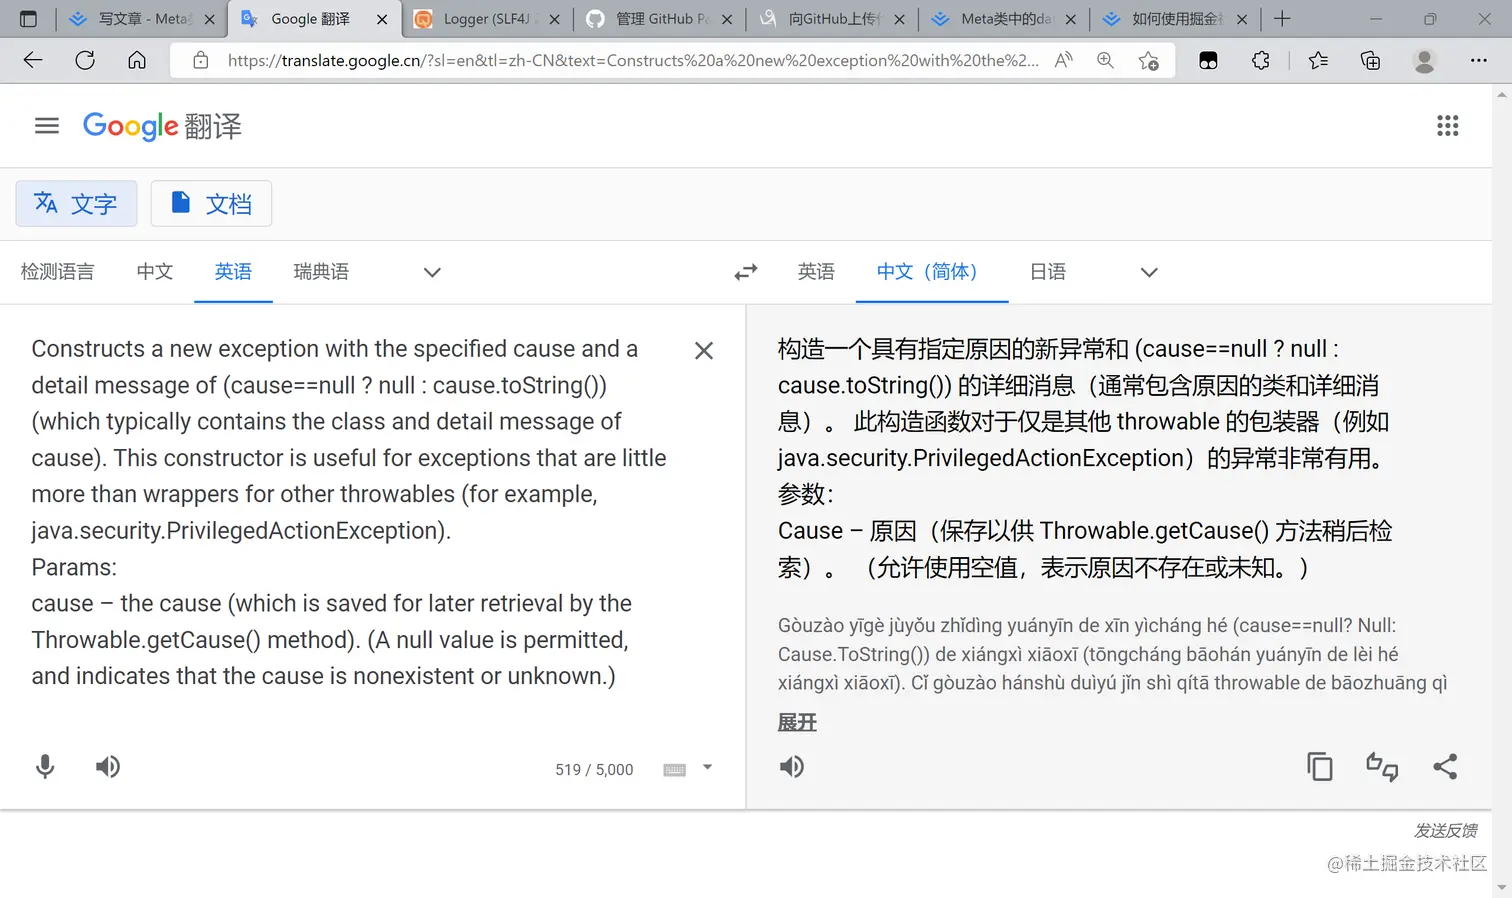Copy the translation to clipboard
Image resolution: width=1512 pixels, height=898 pixels.
click(x=1320, y=767)
